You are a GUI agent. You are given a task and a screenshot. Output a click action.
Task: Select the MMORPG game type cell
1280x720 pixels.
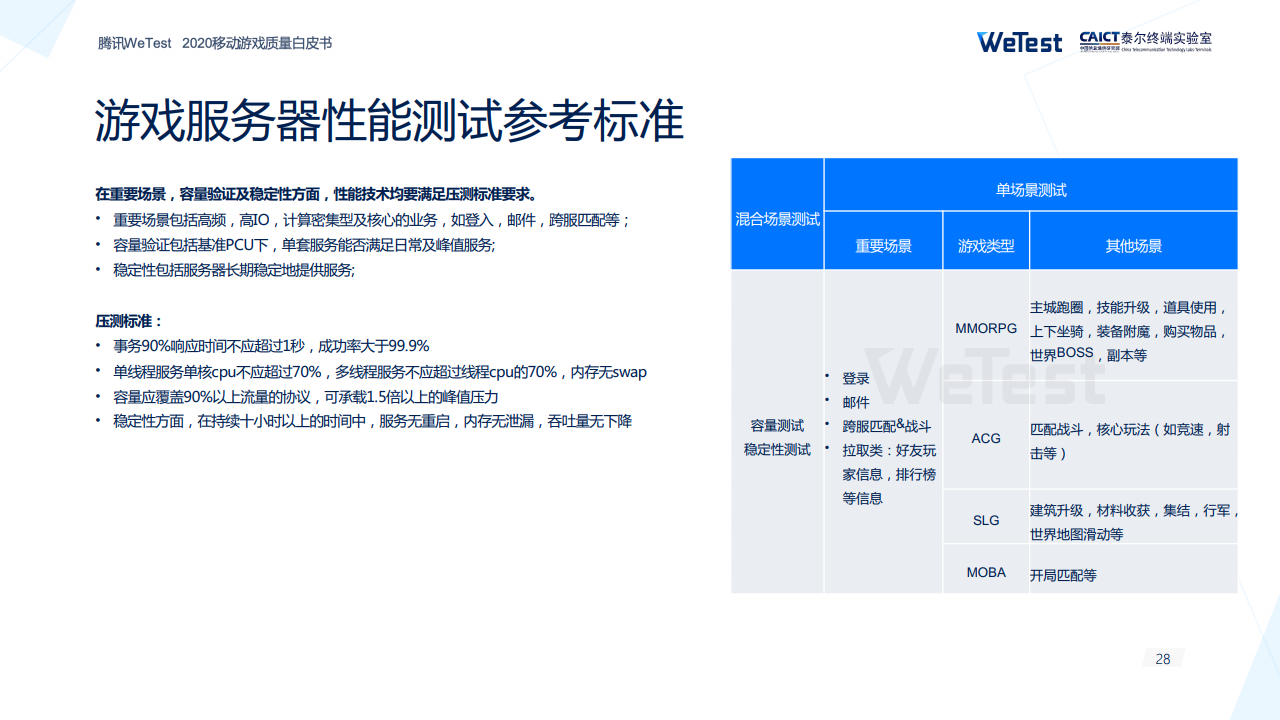click(986, 328)
